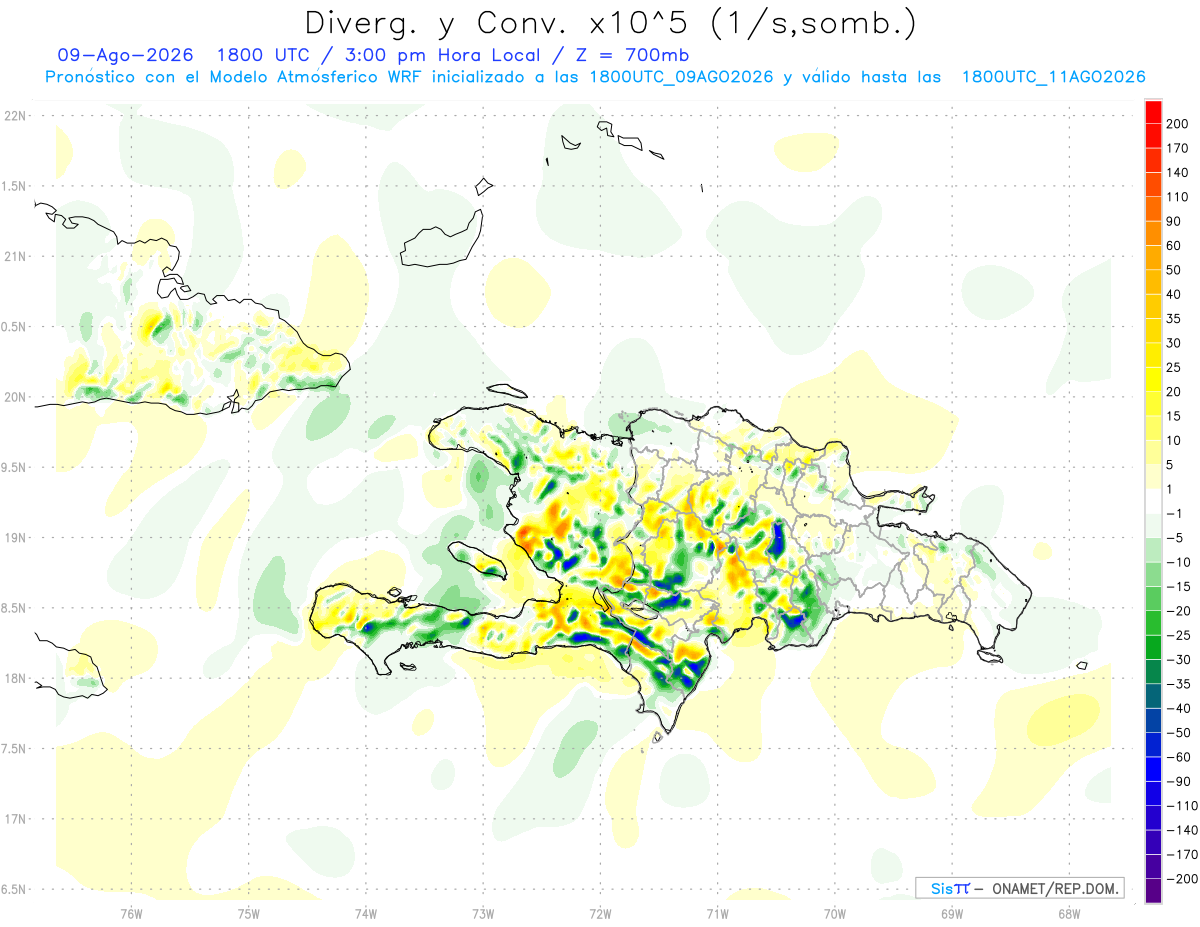Click the '22N' latitude label
1200x927 pixels.
(x=14, y=116)
